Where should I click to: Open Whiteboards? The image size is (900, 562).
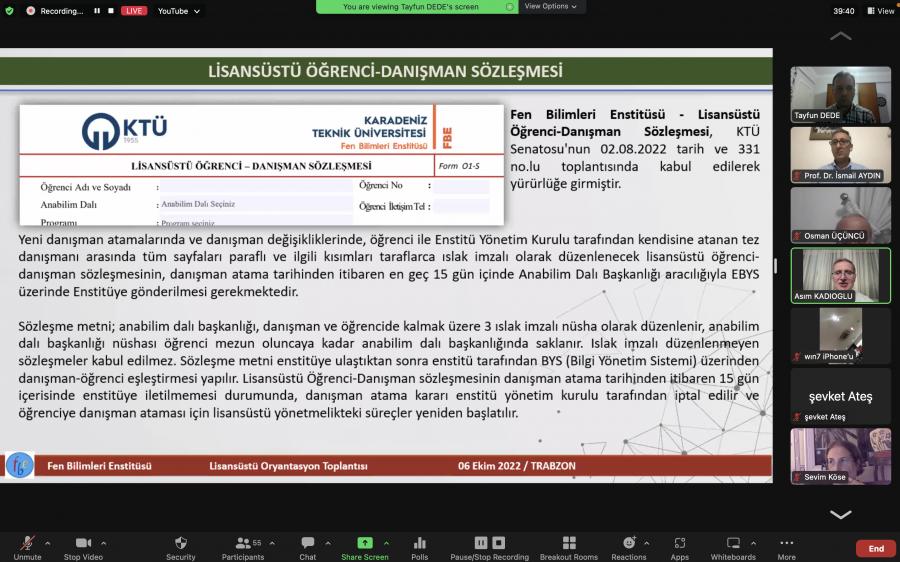point(733,548)
